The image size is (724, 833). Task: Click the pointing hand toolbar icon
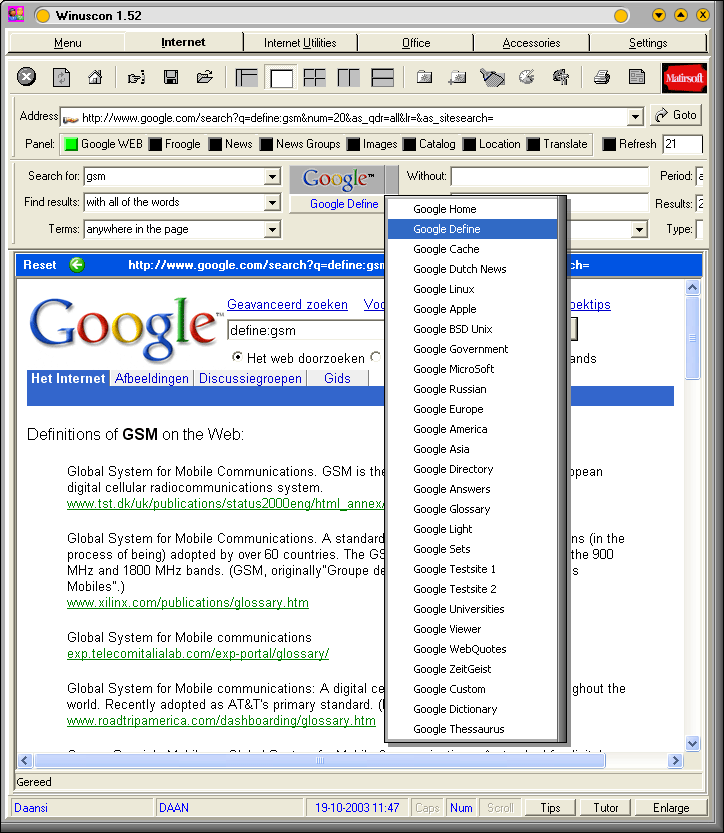coord(137,78)
